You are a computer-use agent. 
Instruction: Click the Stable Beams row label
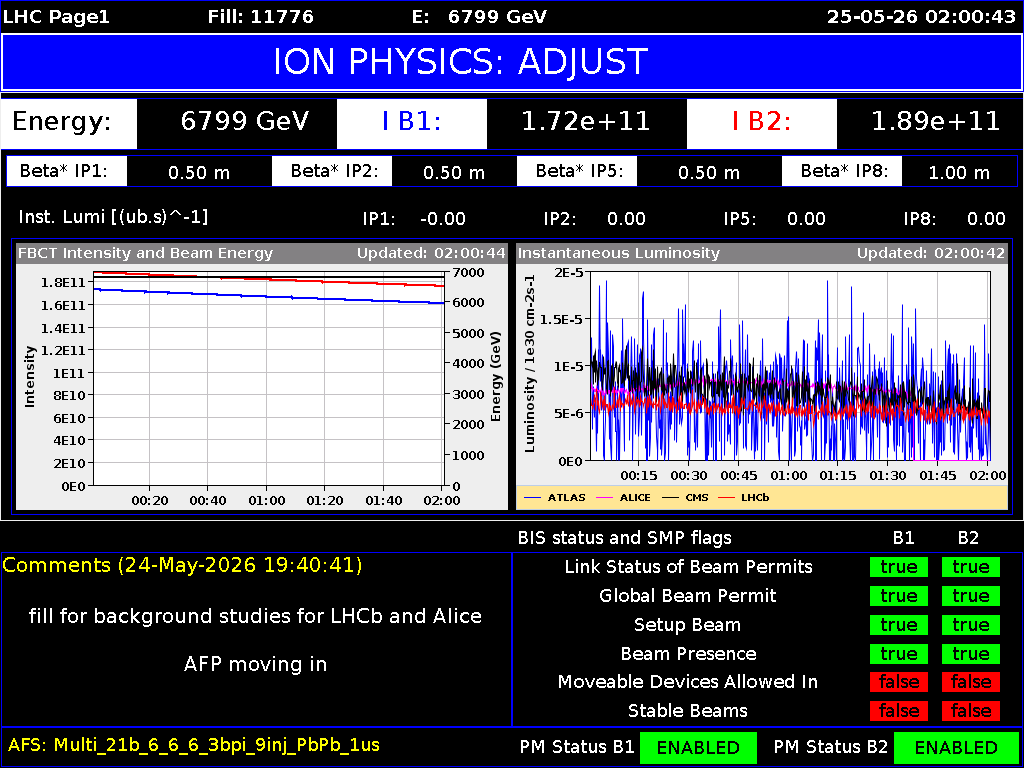coord(688,711)
